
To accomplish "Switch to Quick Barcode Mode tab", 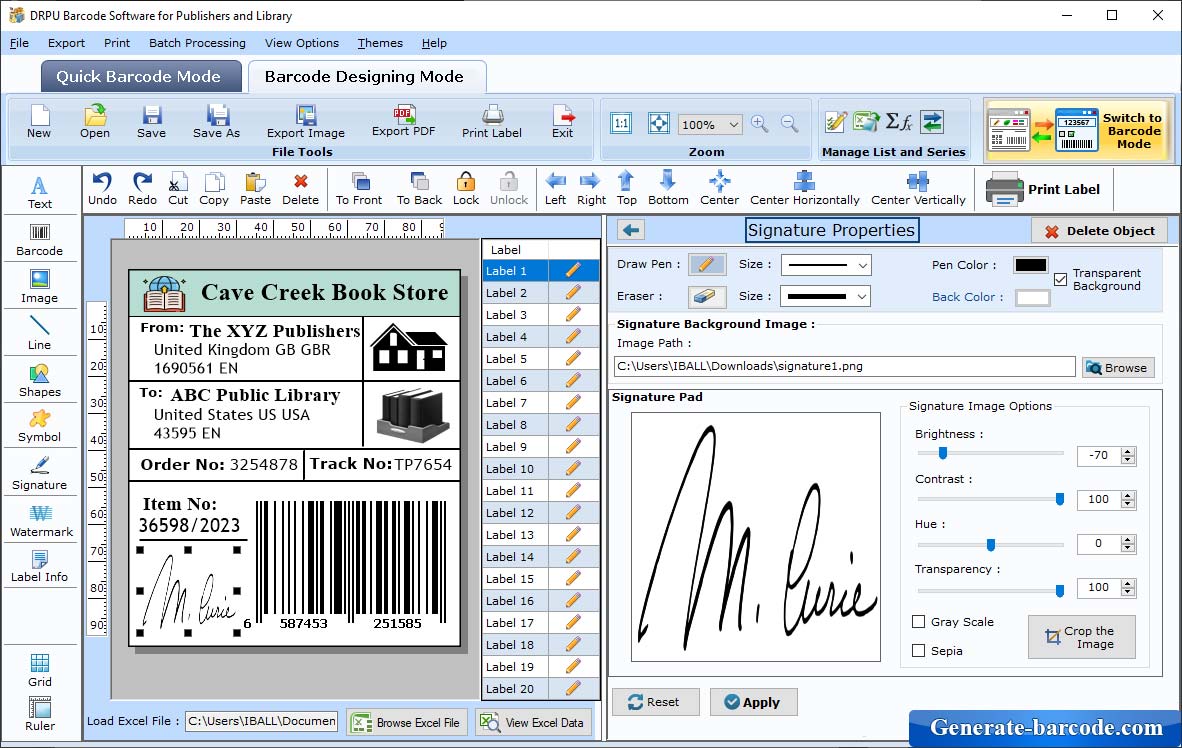I will [x=141, y=77].
